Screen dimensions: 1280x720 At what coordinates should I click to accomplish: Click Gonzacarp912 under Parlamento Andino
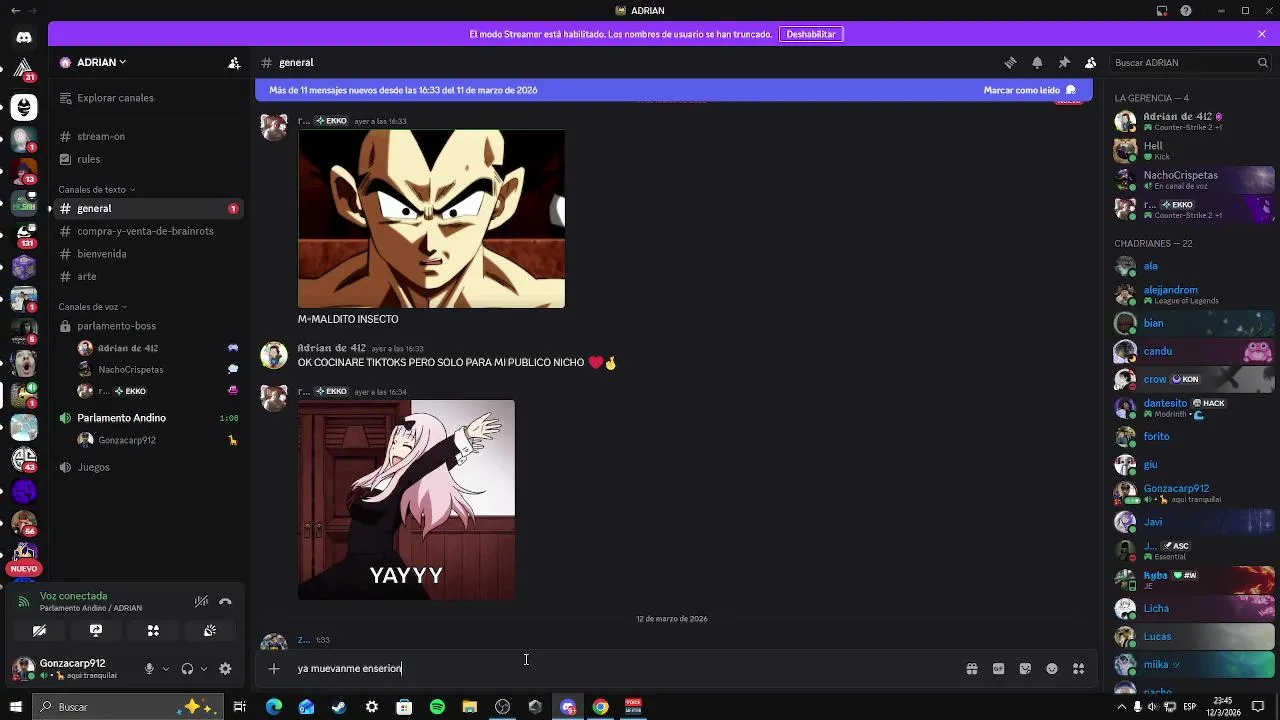click(x=158, y=440)
